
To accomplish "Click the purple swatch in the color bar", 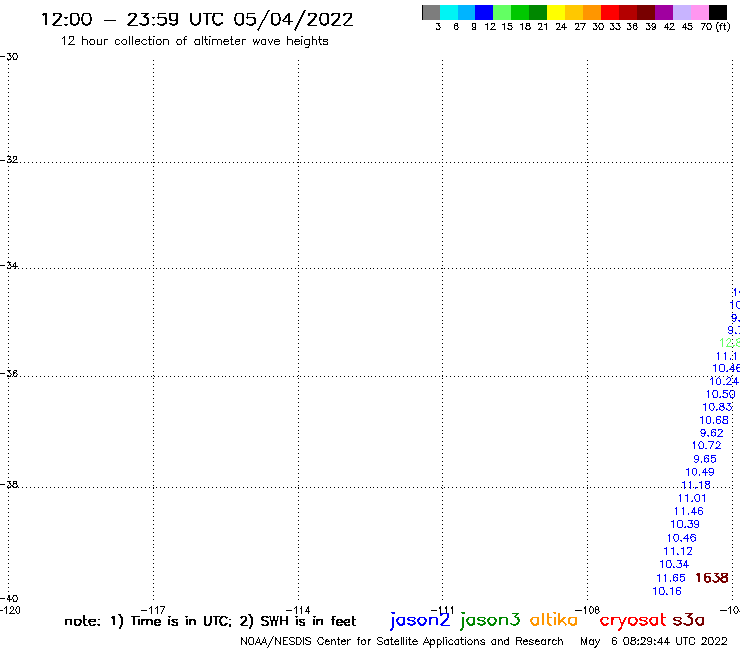I will 664,12.
